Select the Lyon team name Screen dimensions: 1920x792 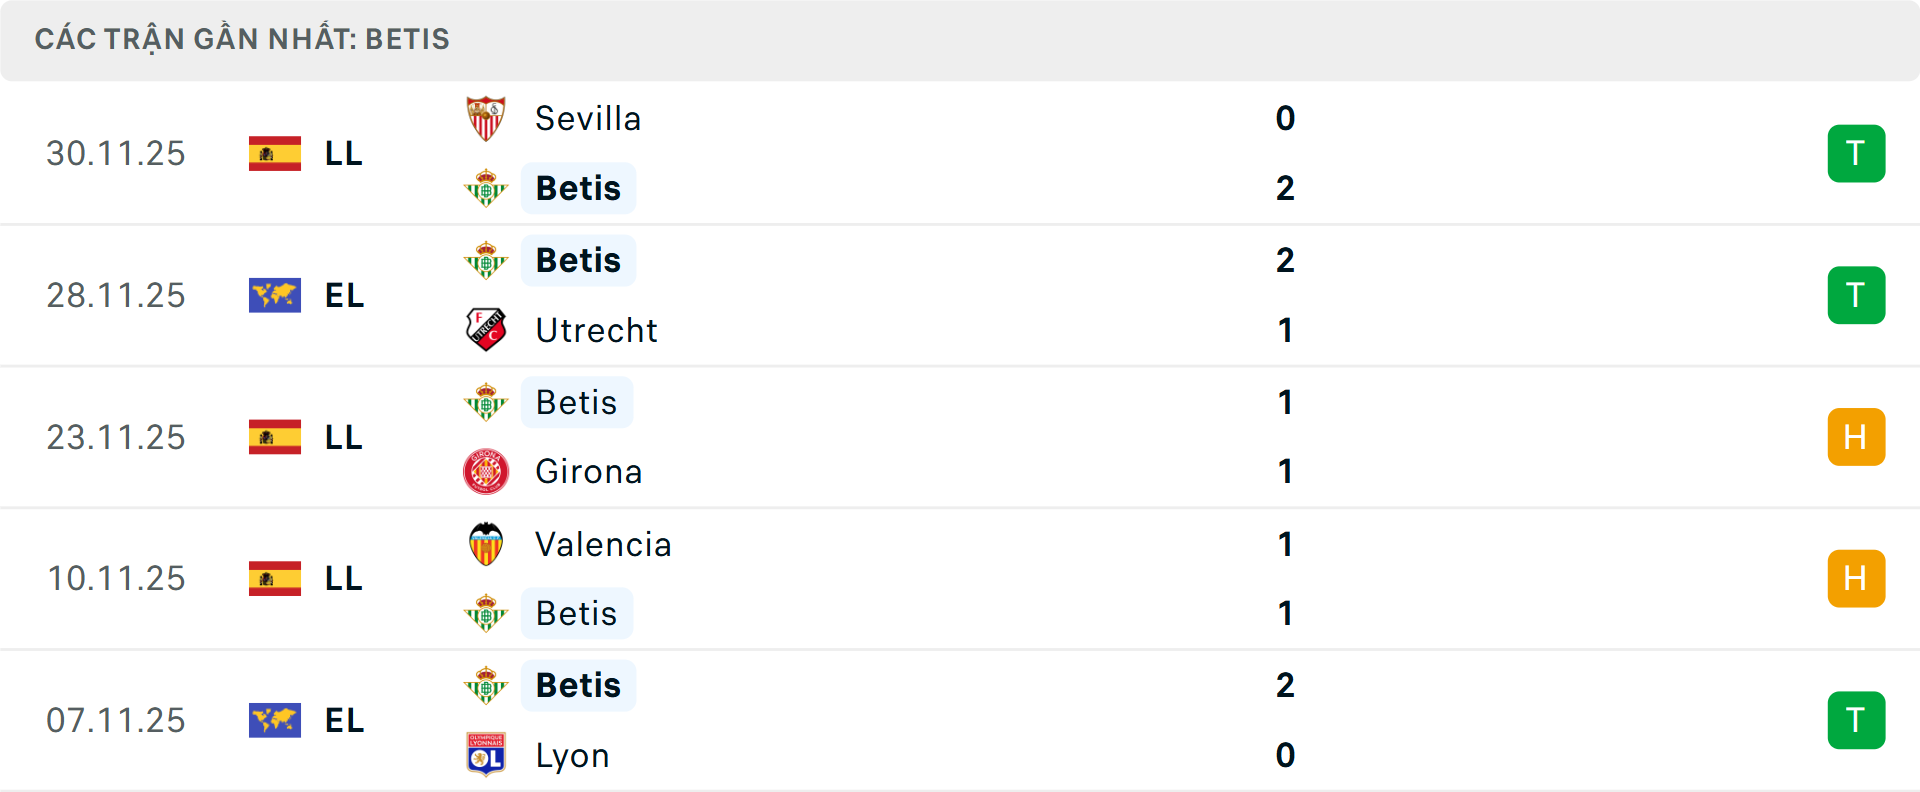572,755
